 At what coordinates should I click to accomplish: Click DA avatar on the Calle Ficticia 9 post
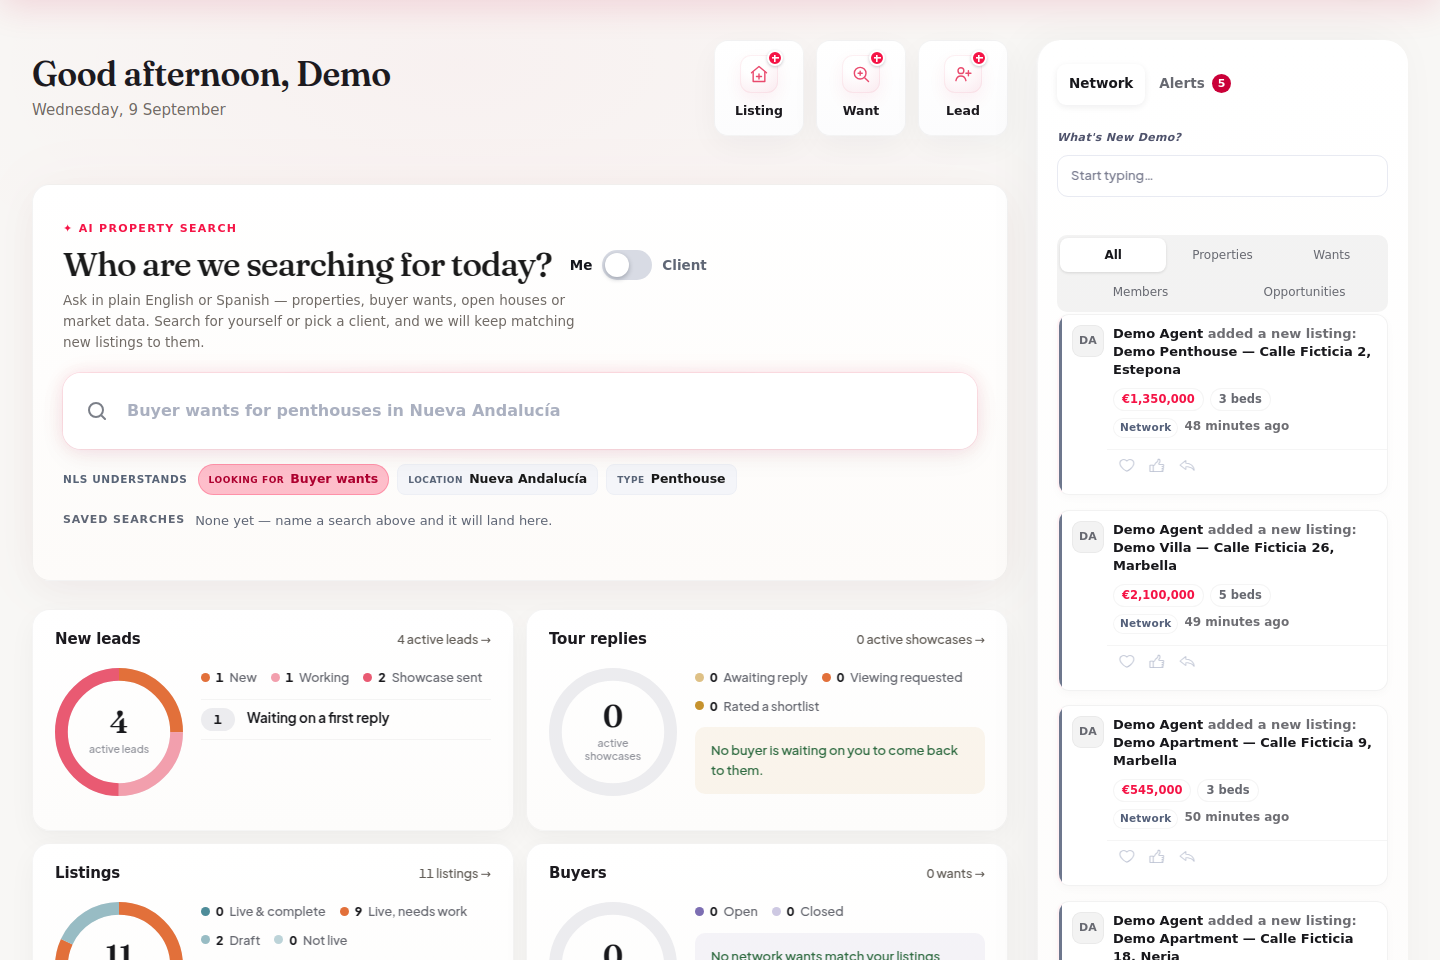tap(1088, 731)
